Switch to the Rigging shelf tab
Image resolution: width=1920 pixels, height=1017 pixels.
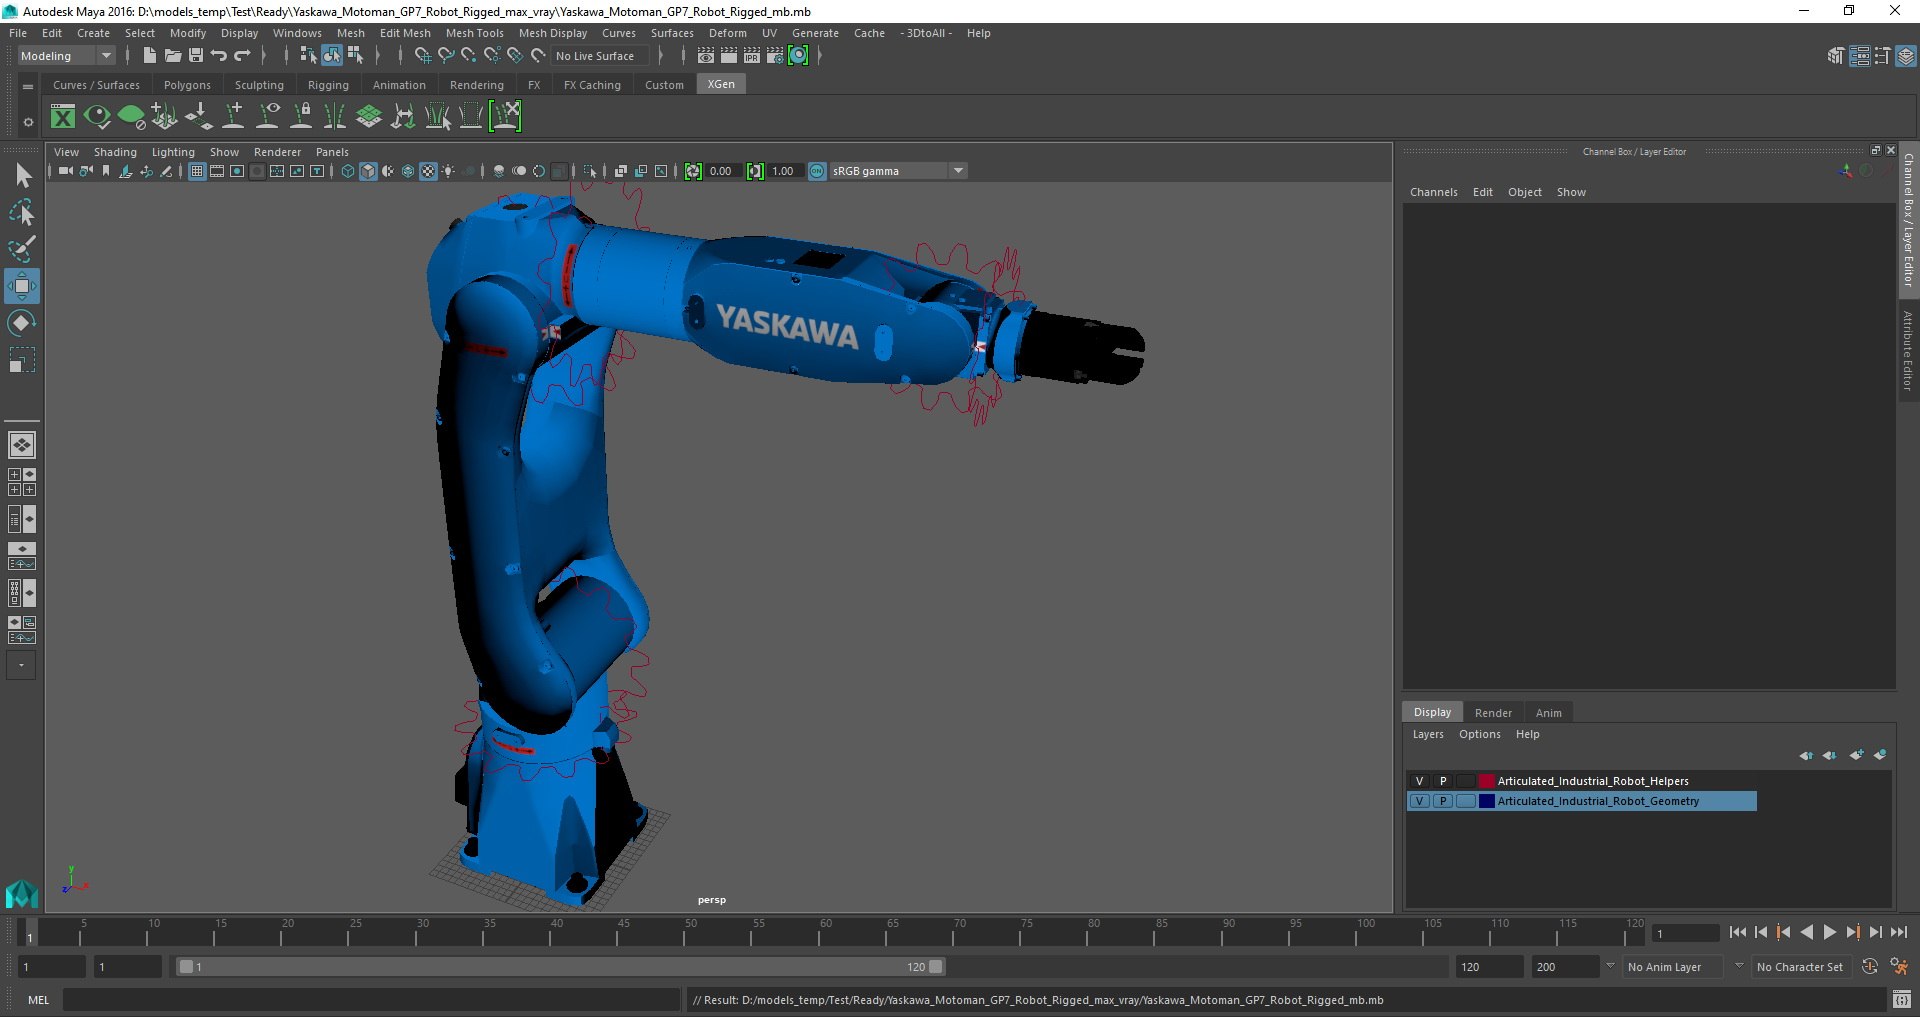(328, 85)
